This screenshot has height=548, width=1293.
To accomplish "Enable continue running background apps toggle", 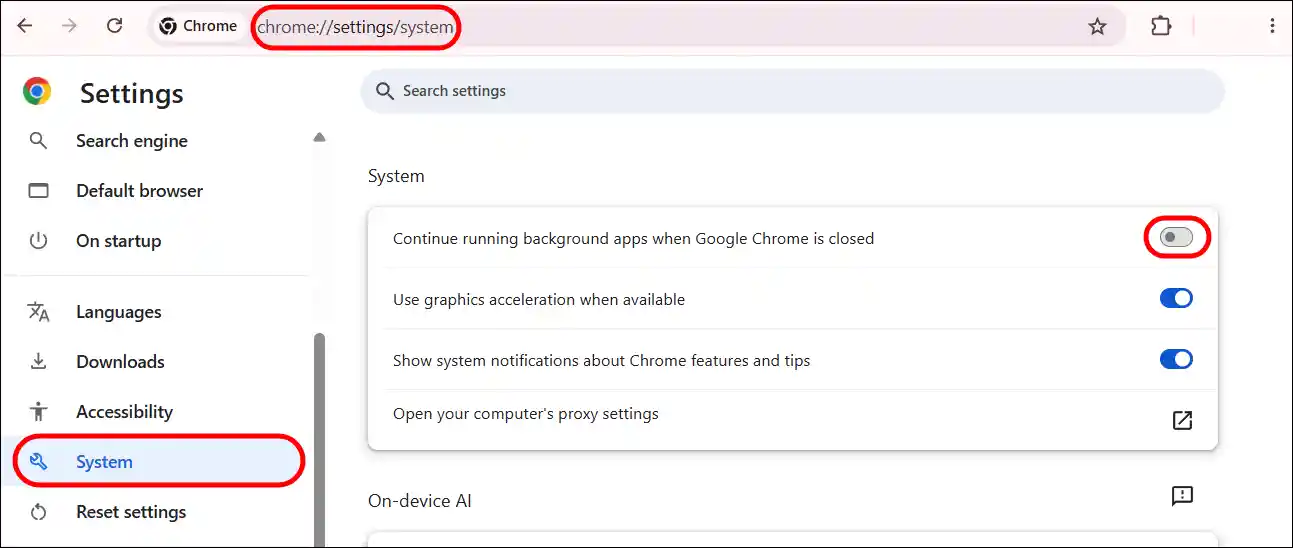I will pos(1176,238).
